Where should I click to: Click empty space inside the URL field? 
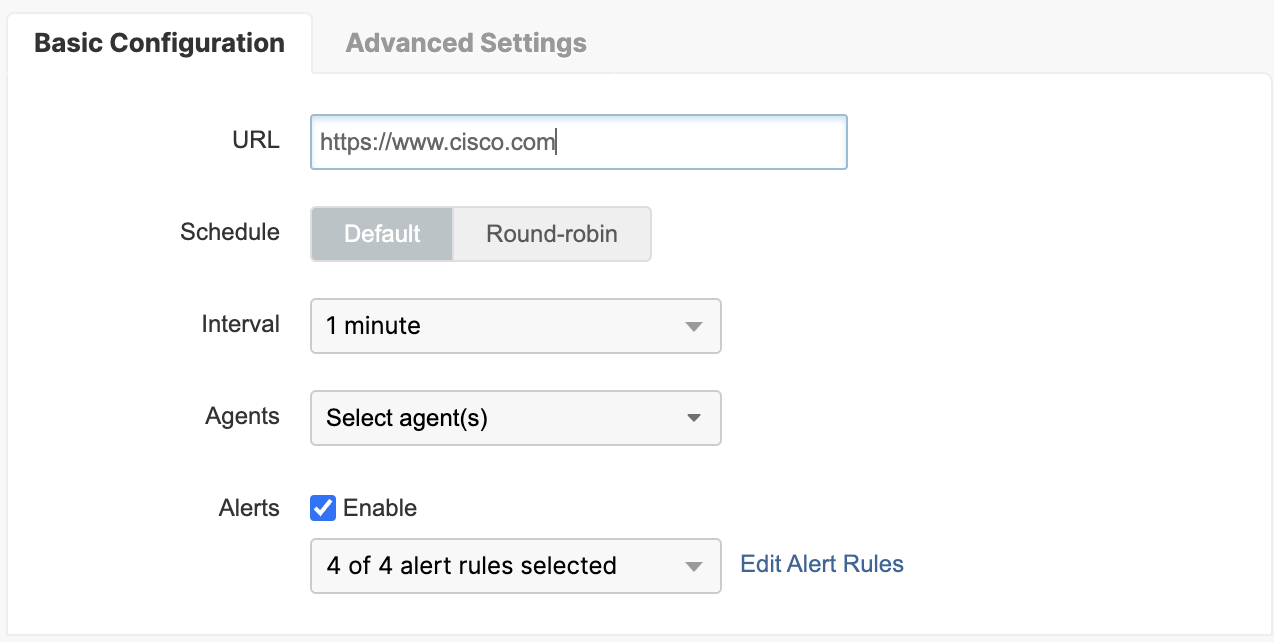pyautogui.click(x=700, y=142)
